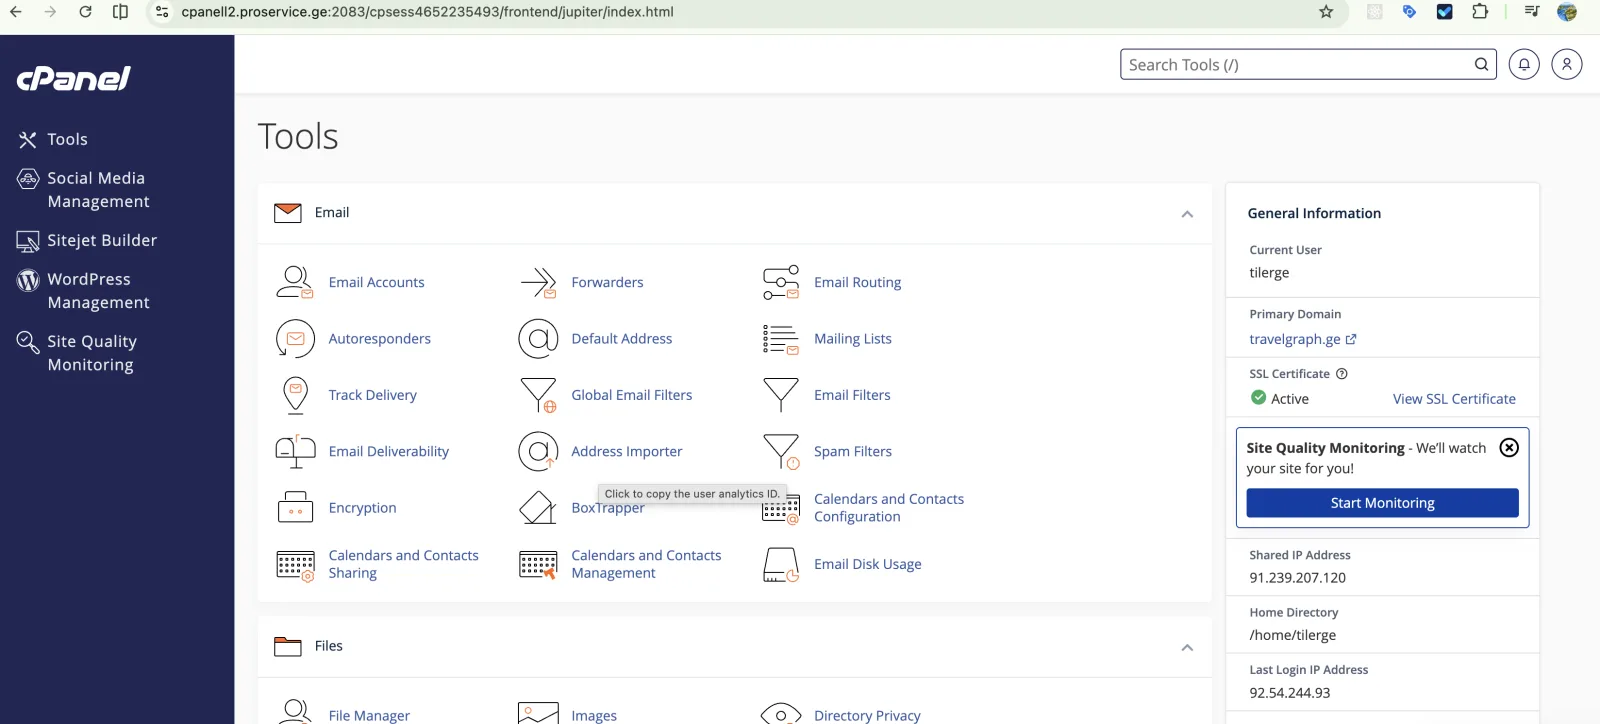Open the Forwarders link

(x=607, y=282)
